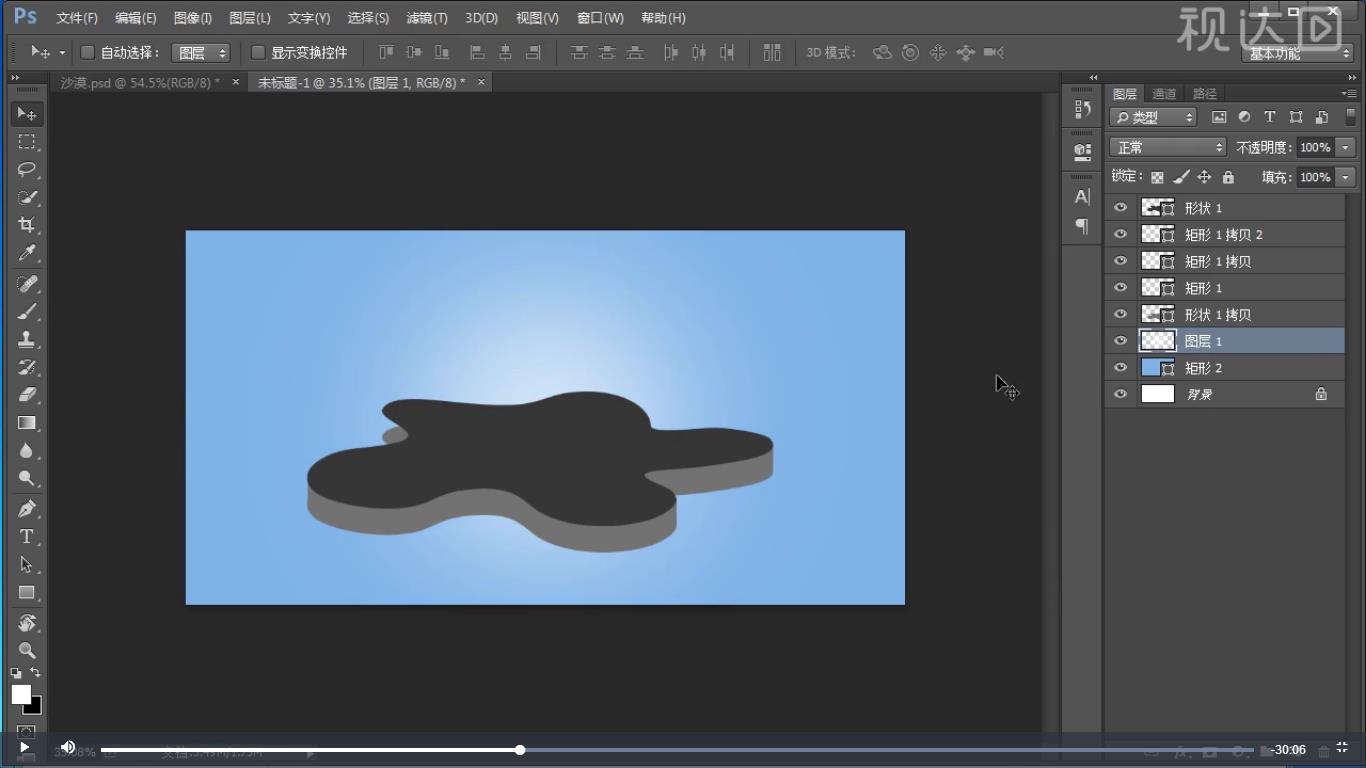This screenshot has width=1366, height=768.
Task: Switch to the 沙漠.psd document tab
Action: (x=140, y=82)
